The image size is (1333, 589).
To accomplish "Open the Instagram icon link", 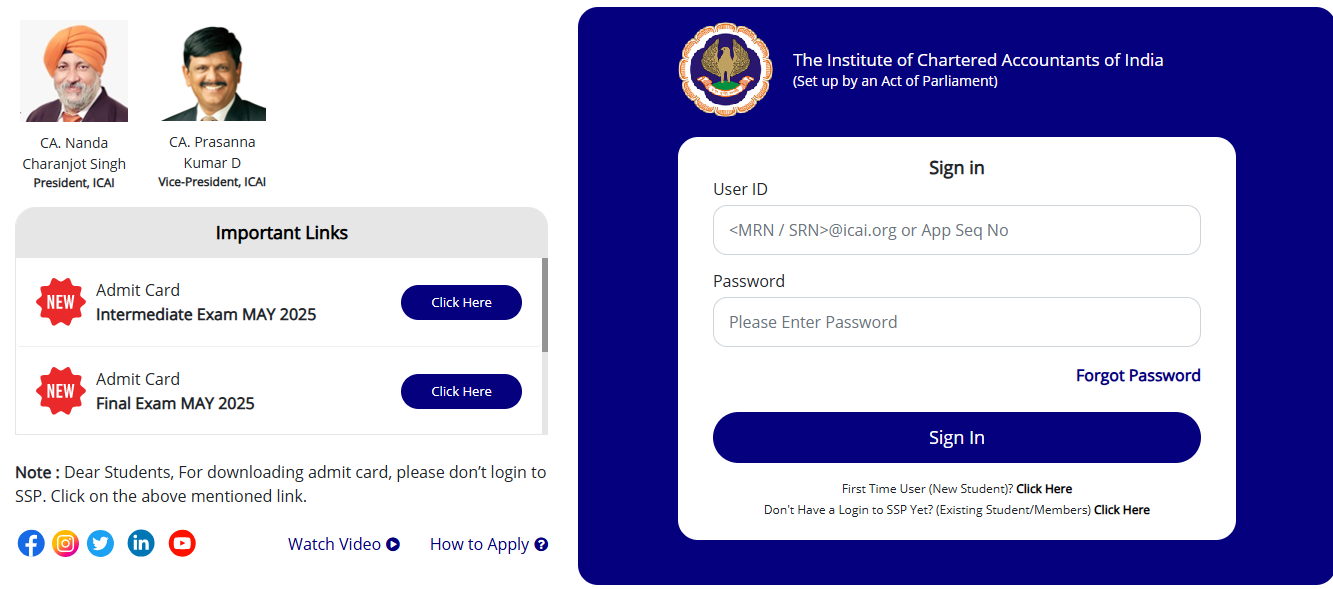I will tap(65, 543).
